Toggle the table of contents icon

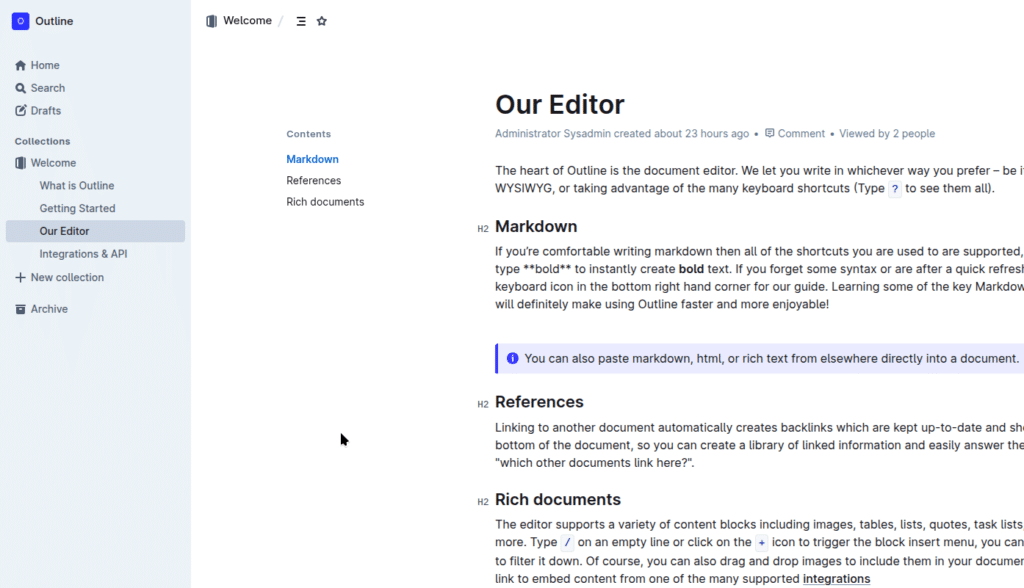pyautogui.click(x=301, y=21)
